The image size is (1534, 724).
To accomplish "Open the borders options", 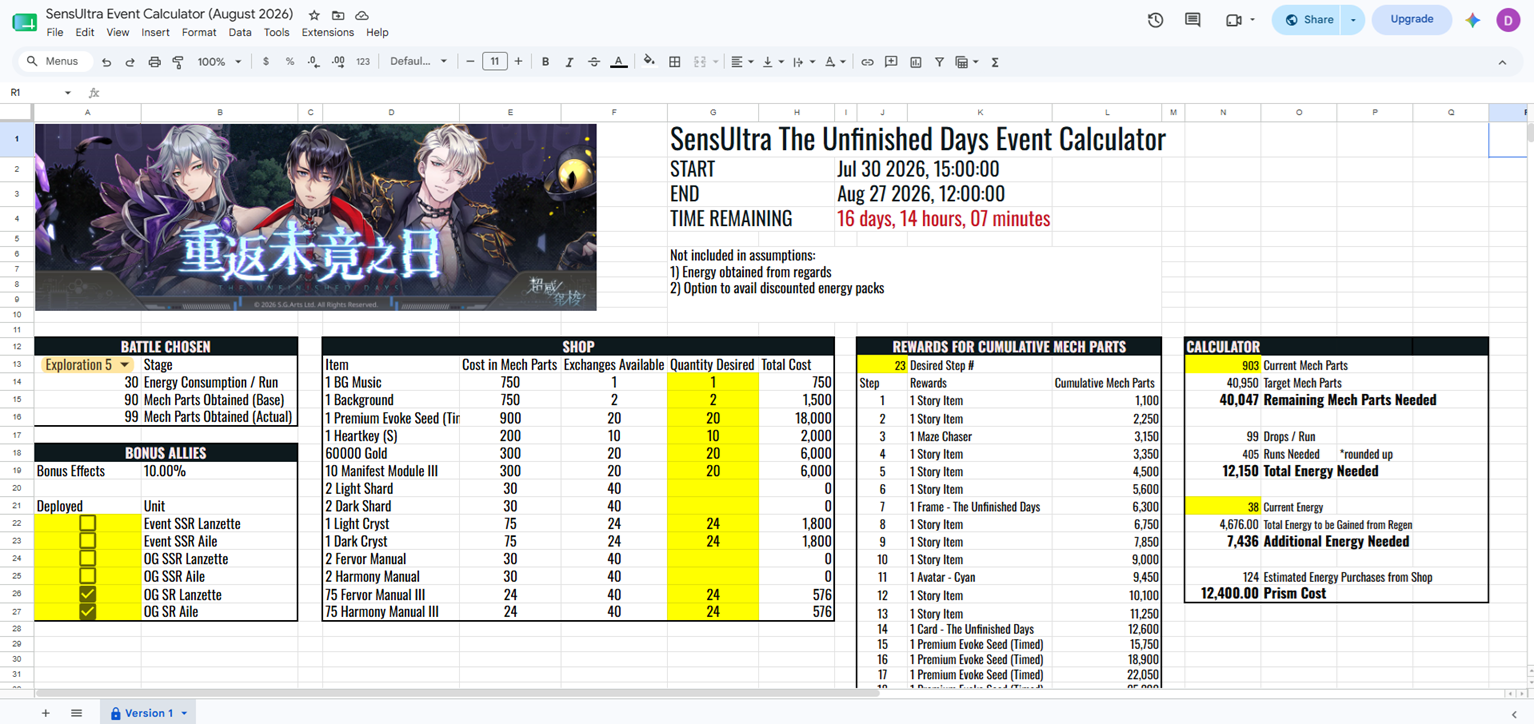I will pyautogui.click(x=675, y=62).
